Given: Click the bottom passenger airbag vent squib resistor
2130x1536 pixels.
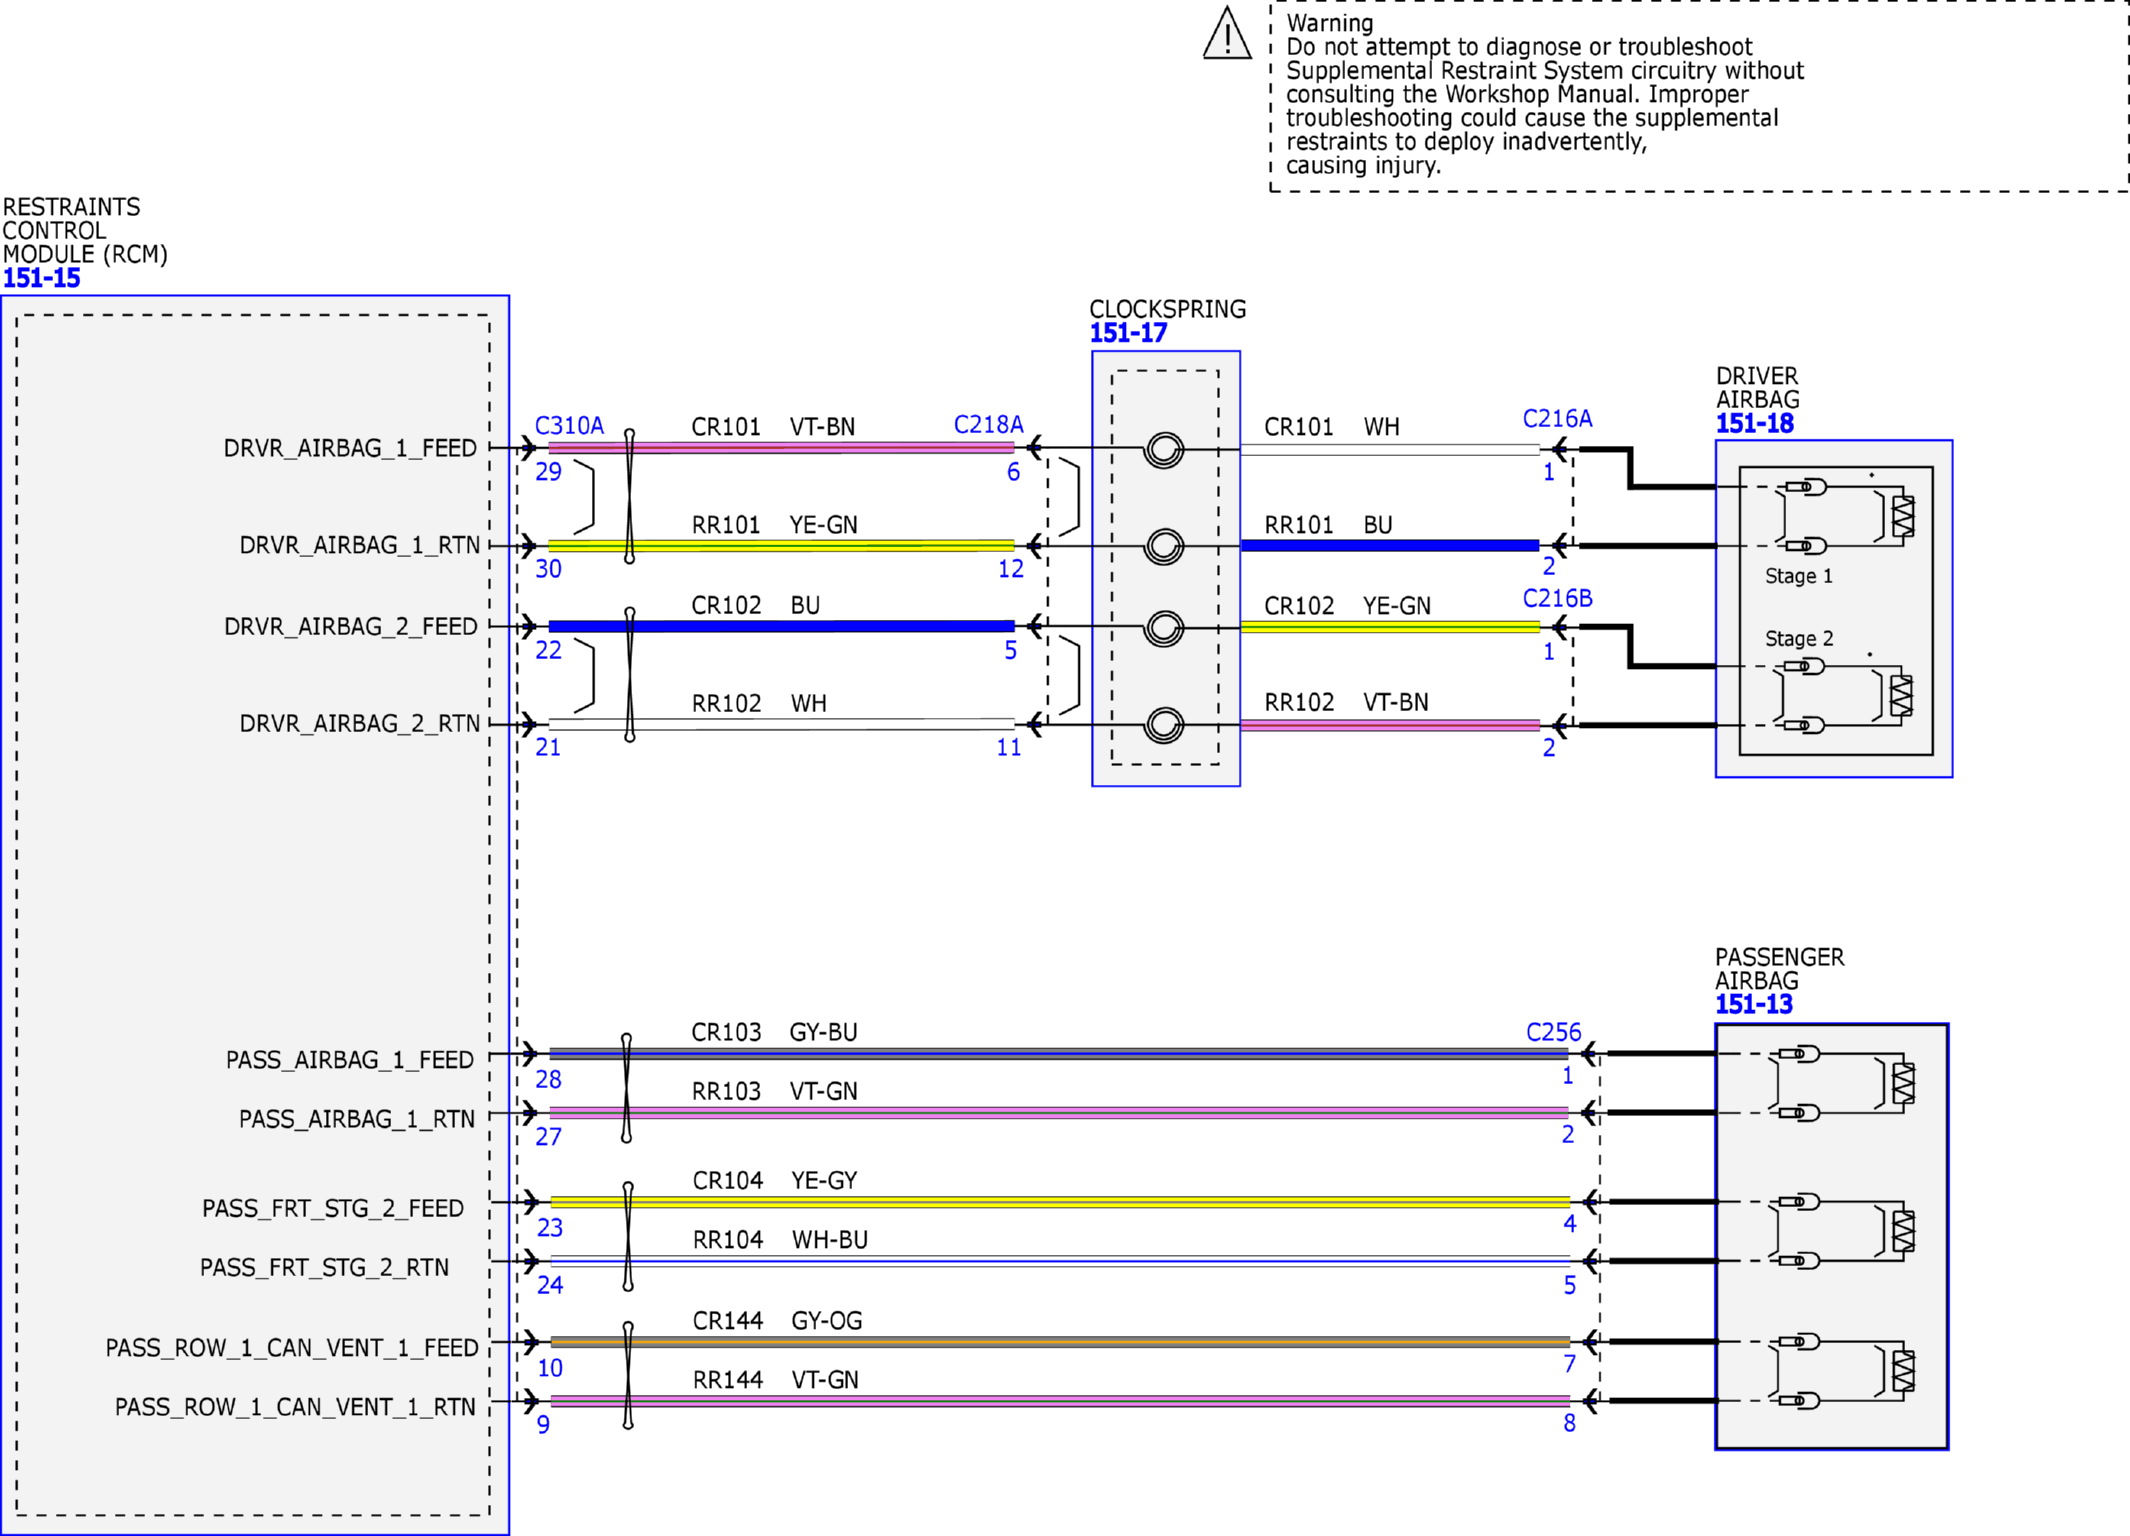Looking at the screenshot, I should (1903, 1371).
